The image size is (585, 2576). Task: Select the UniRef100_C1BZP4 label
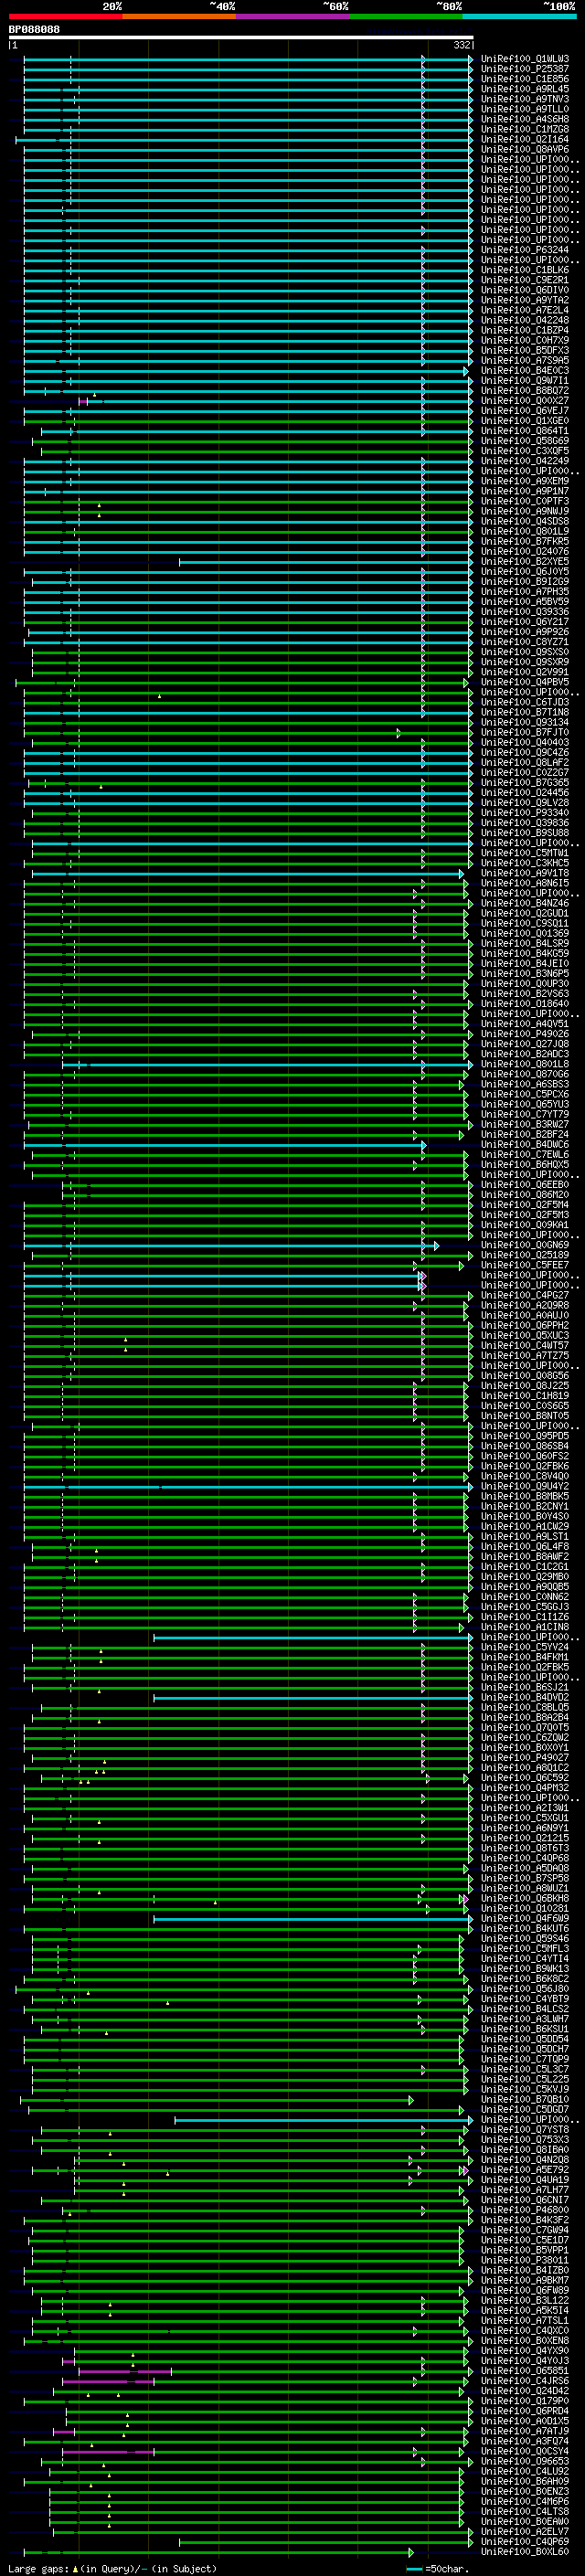(x=525, y=330)
